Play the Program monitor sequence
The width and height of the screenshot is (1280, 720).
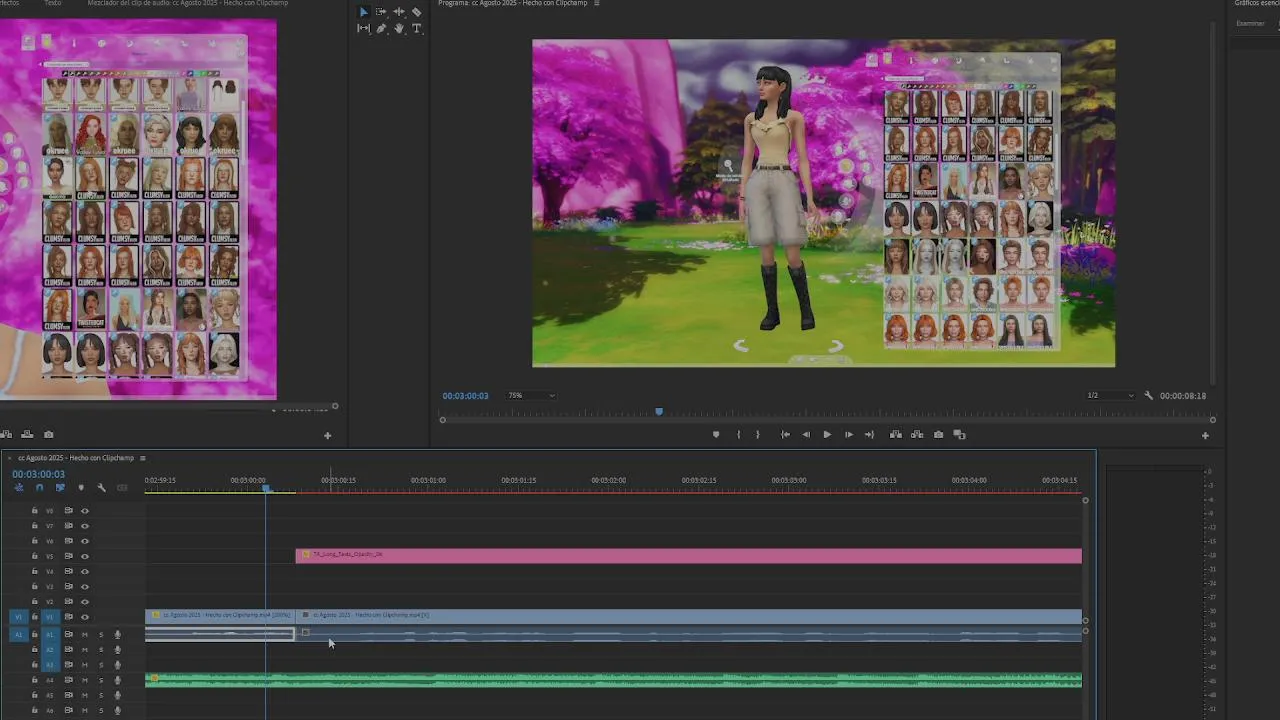(x=827, y=435)
